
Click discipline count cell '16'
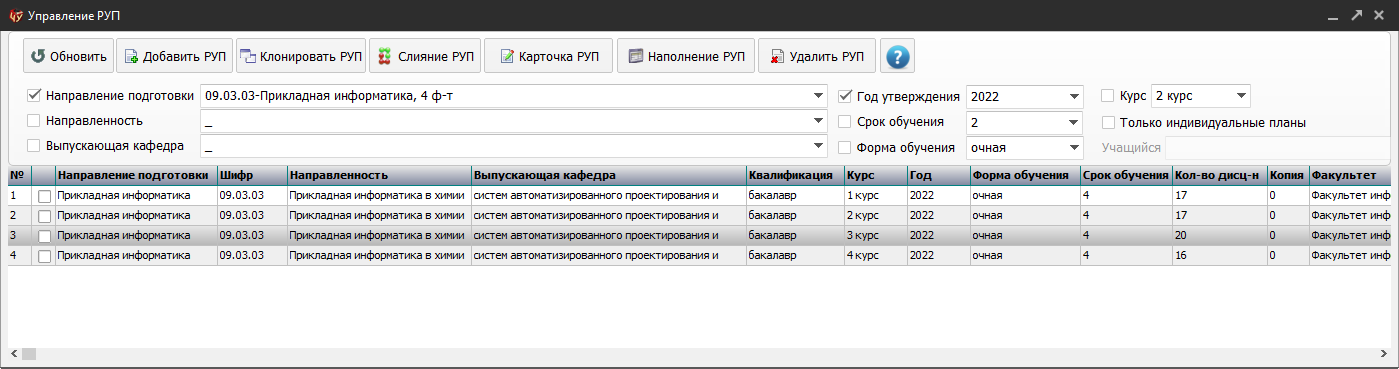point(1219,256)
